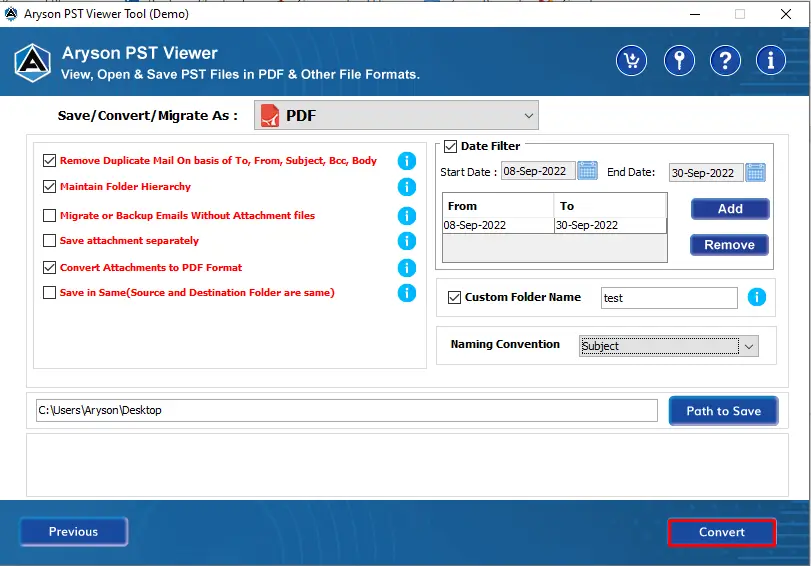Enable Migrate or Backup Emails Without Attachment
Viewport: 811px width, 566px height.
tap(49, 215)
